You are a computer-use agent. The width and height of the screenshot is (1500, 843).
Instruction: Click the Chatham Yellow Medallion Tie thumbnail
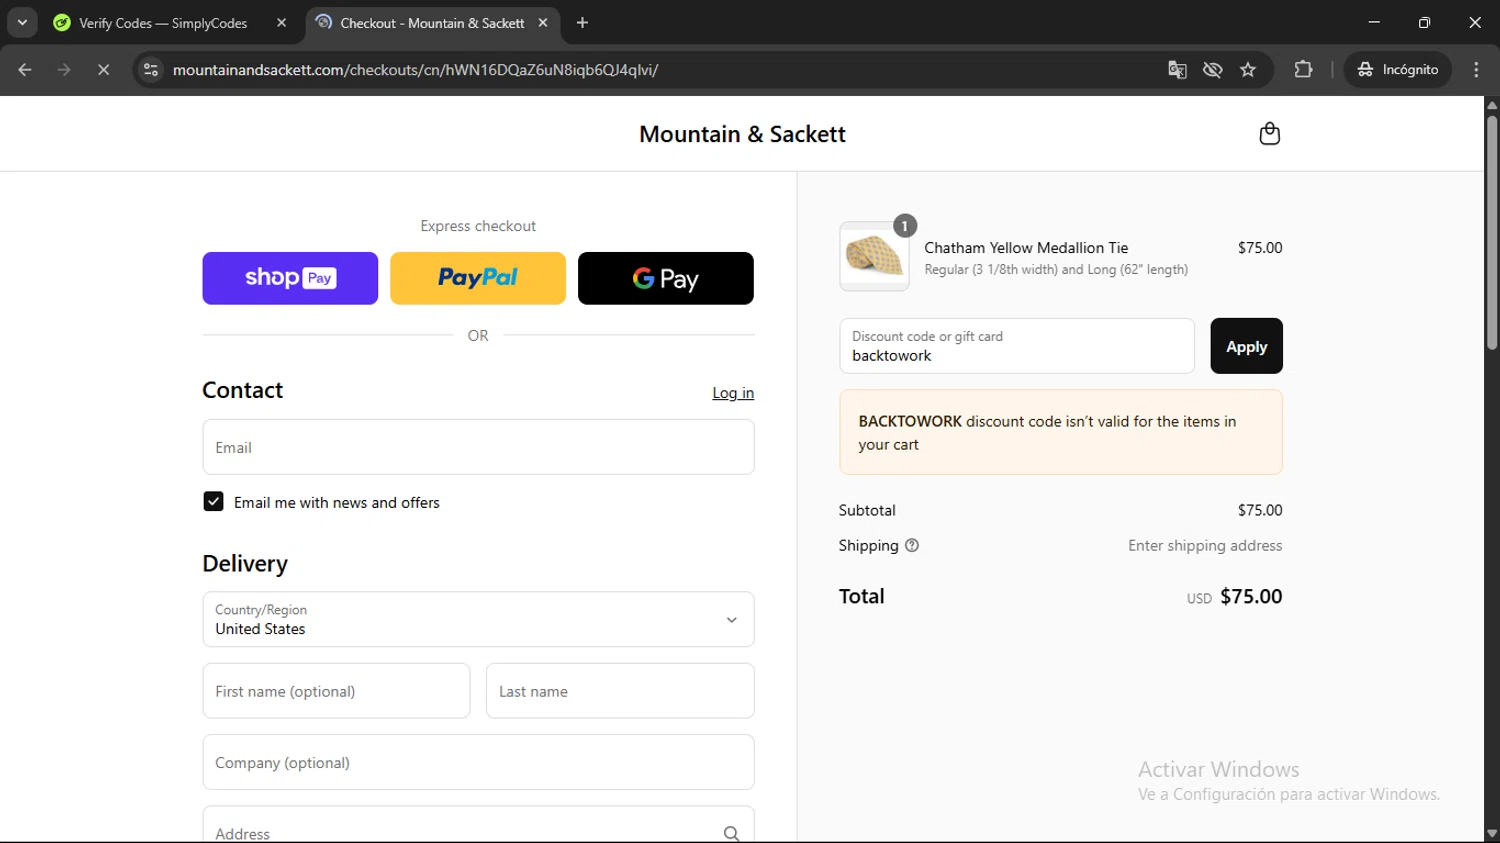(874, 256)
